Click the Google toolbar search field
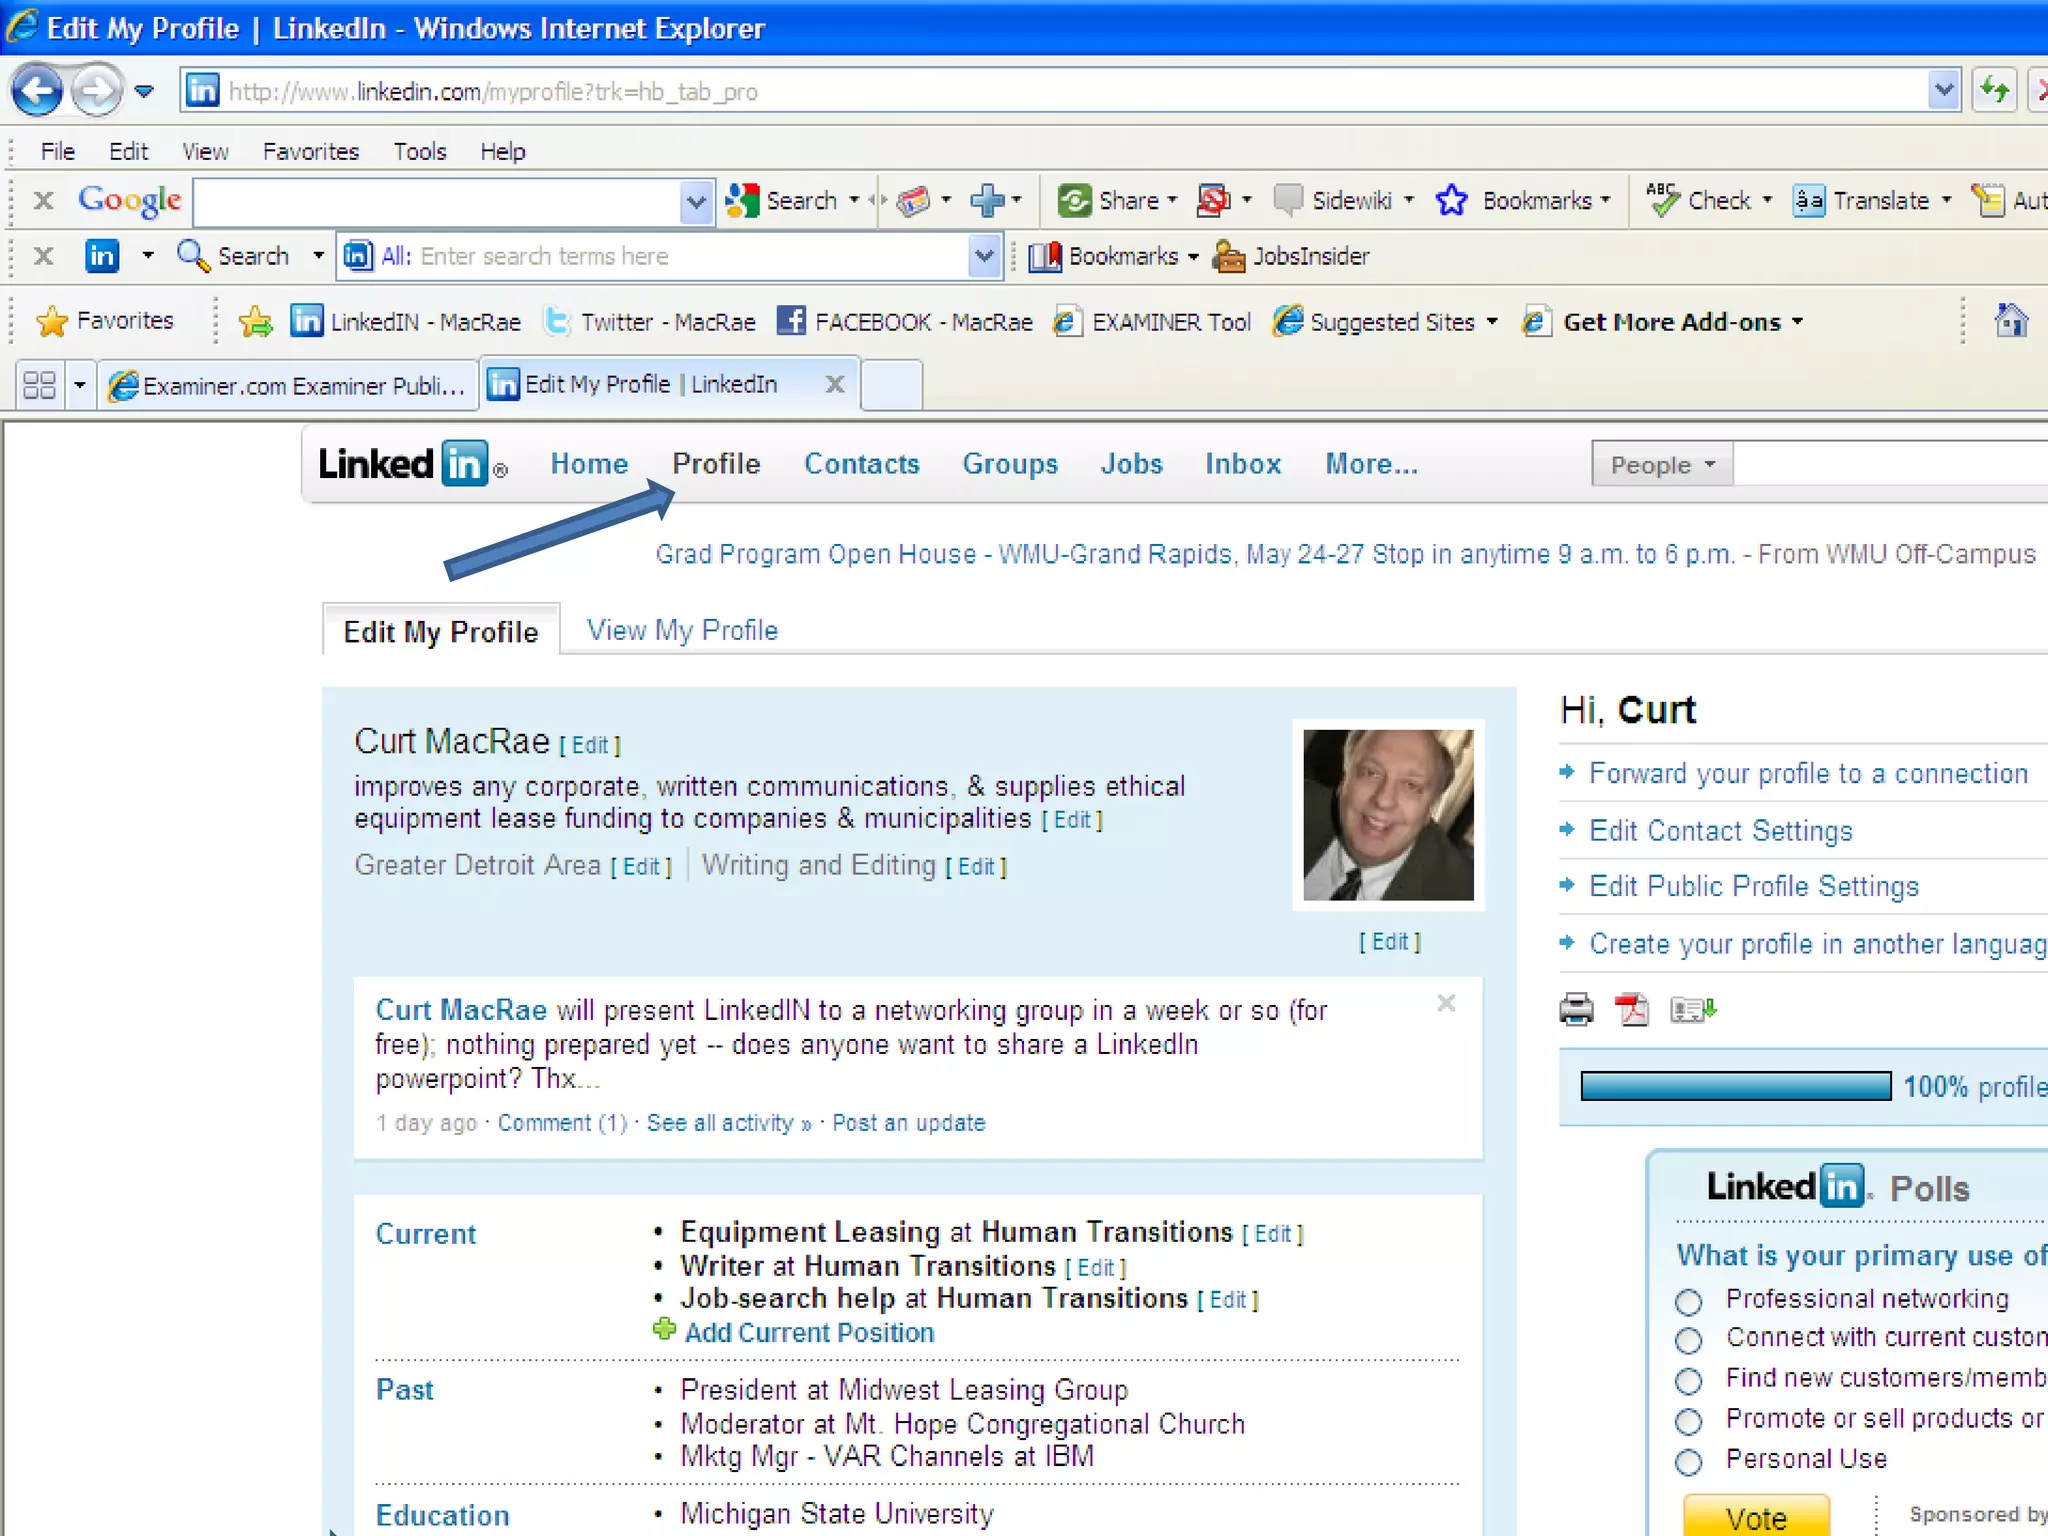Image resolution: width=2048 pixels, height=1536 pixels. click(437, 202)
